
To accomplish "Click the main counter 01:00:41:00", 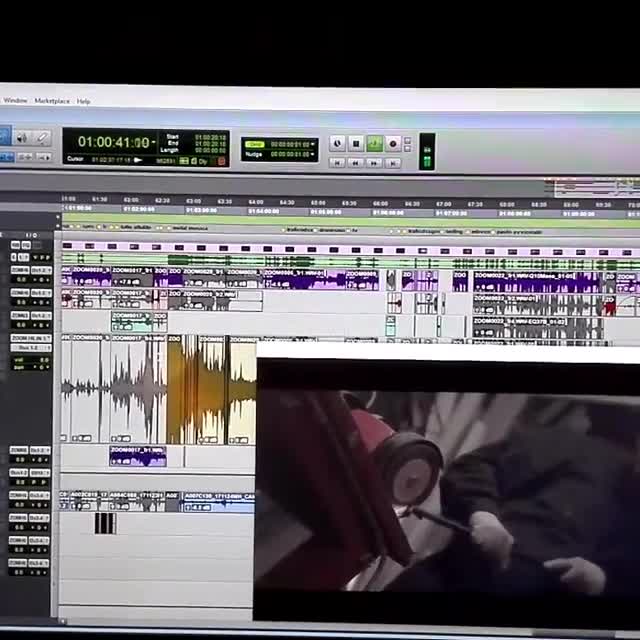I will click(x=114, y=142).
